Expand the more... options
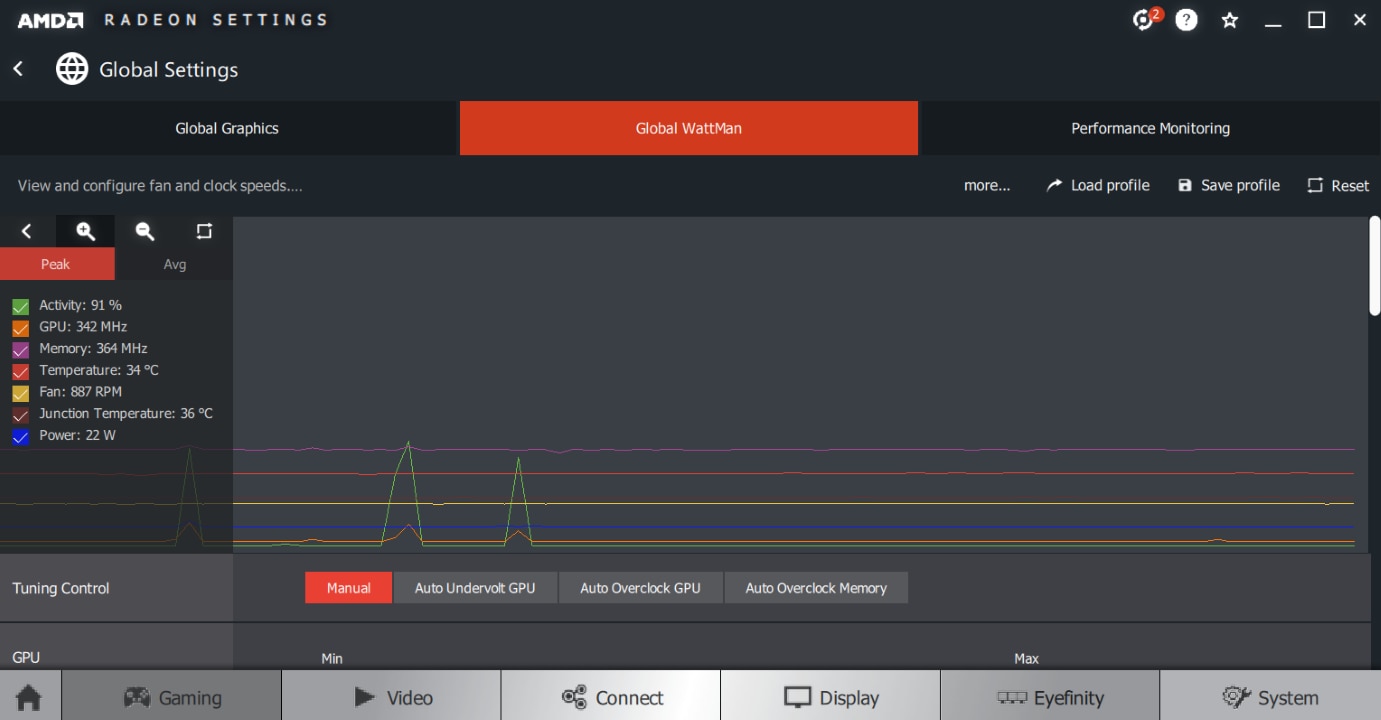This screenshot has width=1381, height=720. coord(987,185)
